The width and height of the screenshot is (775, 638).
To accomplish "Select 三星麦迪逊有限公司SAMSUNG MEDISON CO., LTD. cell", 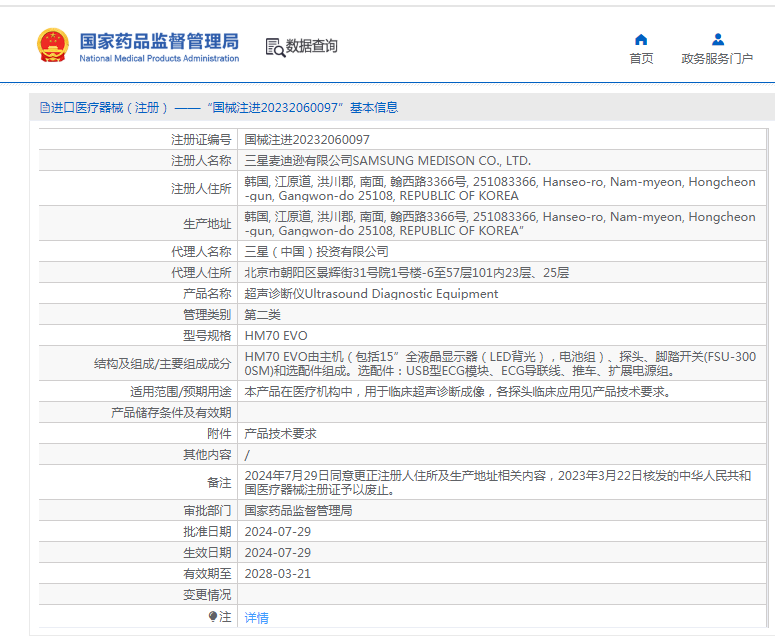I will tap(388, 161).
